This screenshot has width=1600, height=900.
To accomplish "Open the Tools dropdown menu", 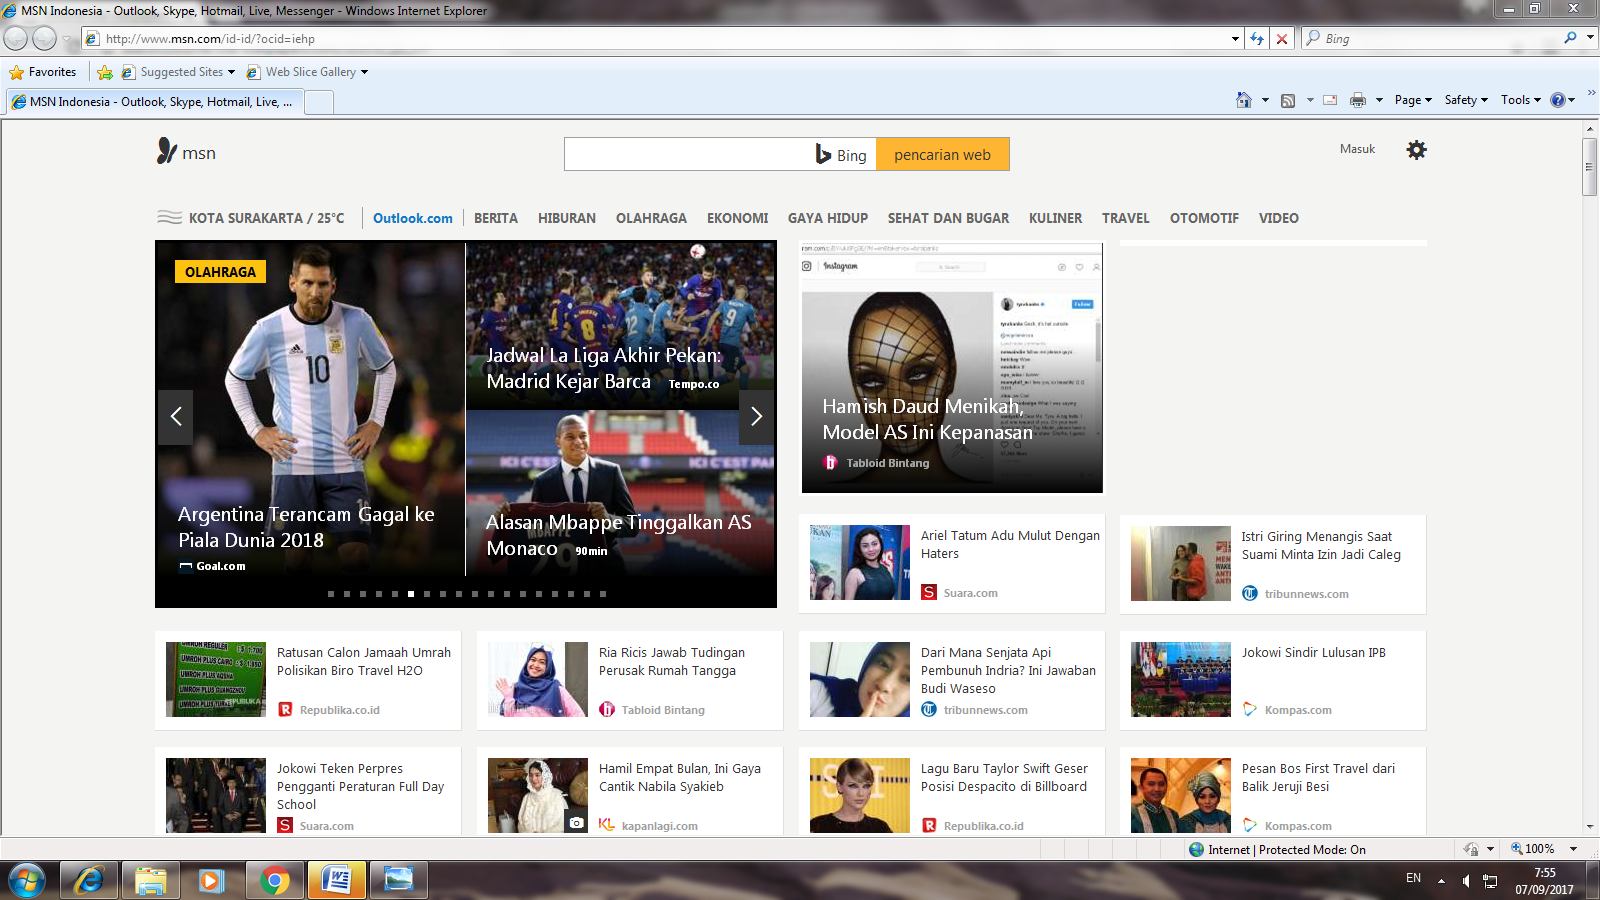I will 1519,100.
